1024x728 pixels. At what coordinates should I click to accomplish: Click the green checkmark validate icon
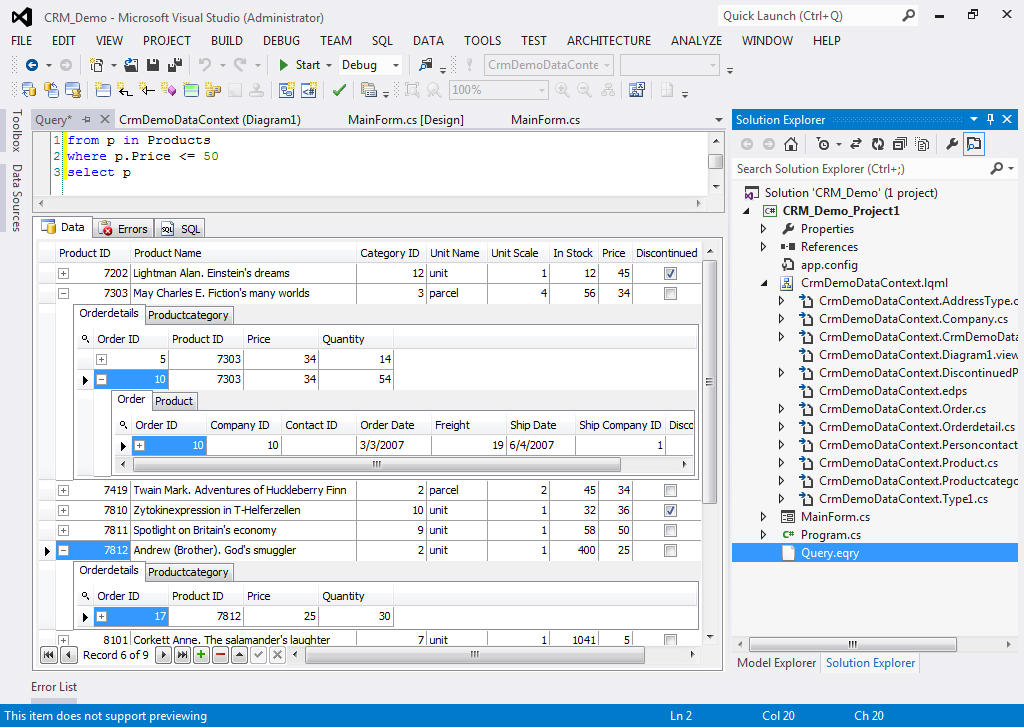pos(339,90)
